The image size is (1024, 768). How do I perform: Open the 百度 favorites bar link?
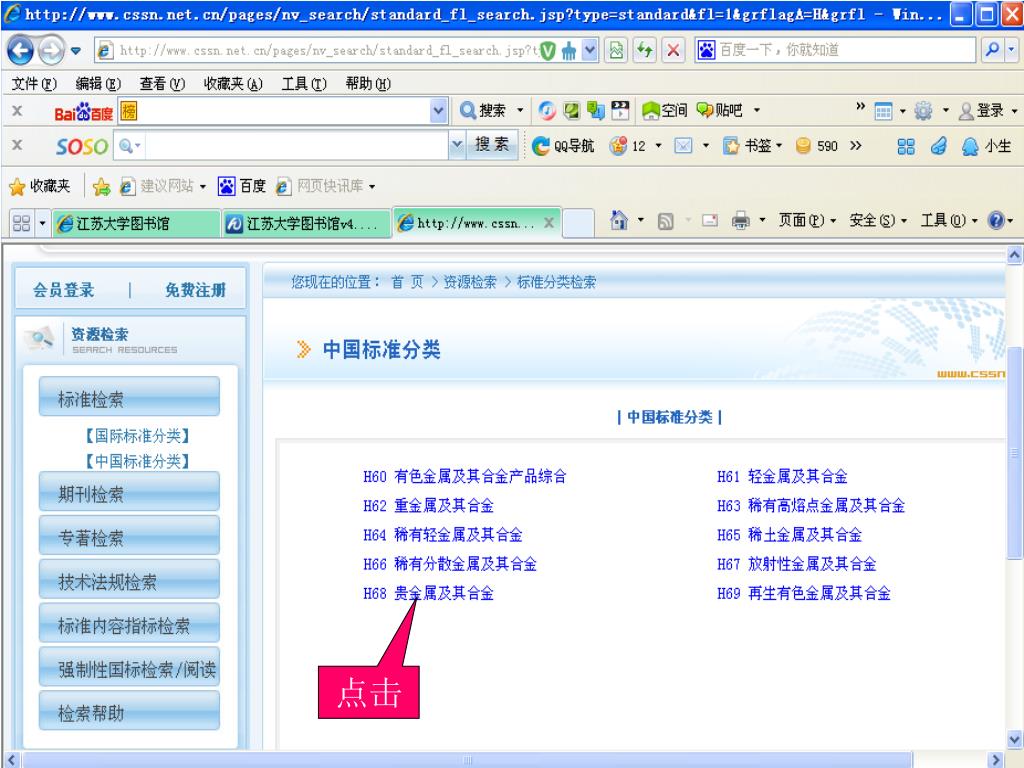(242, 186)
